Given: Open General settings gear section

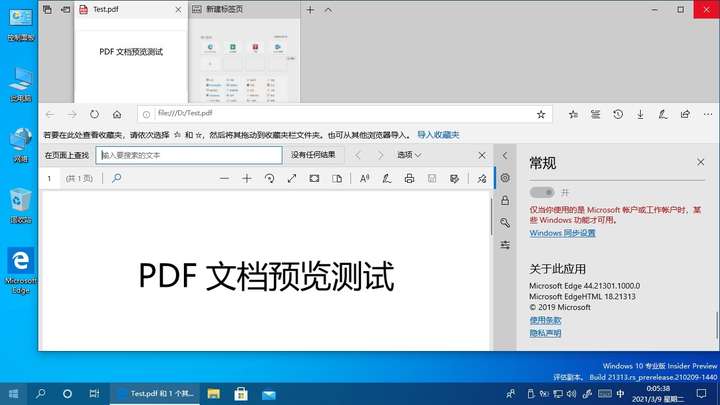Looking at the screenshot, I should [505, 178].
